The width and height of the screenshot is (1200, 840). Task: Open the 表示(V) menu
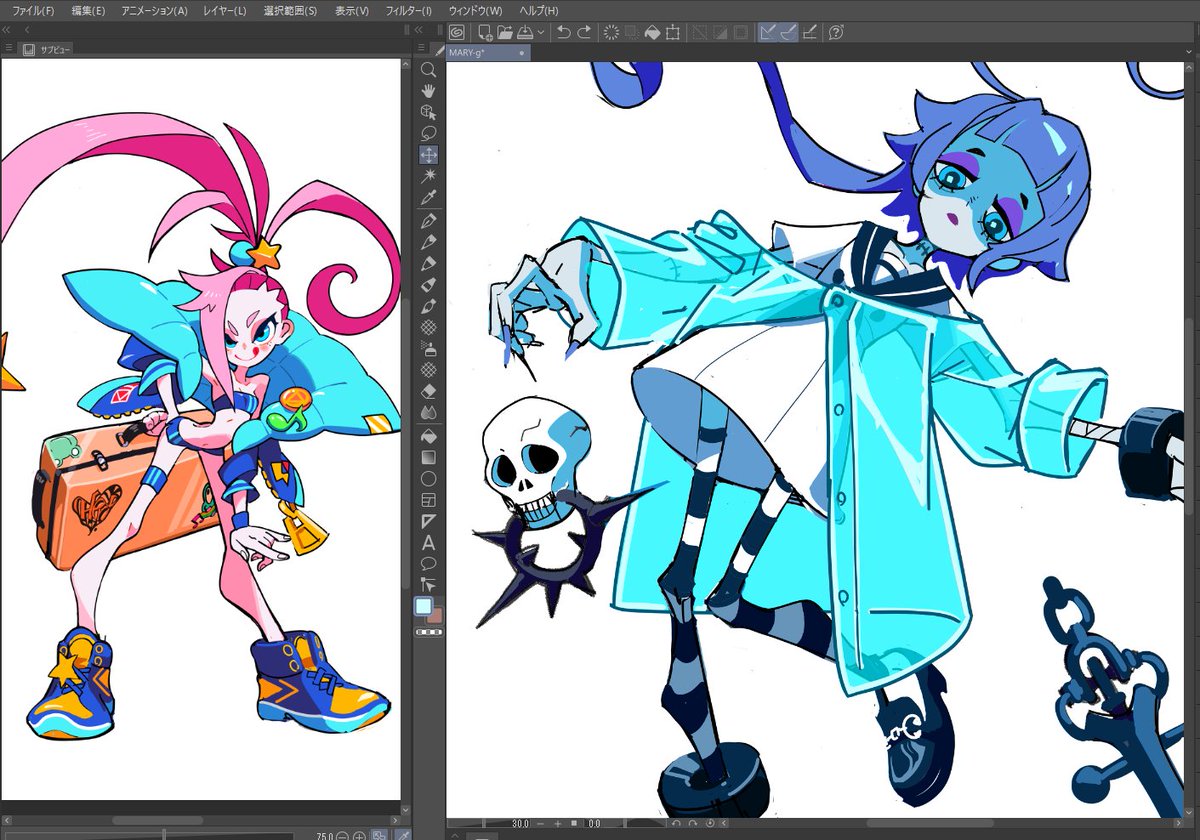click(x=351, y=10)
